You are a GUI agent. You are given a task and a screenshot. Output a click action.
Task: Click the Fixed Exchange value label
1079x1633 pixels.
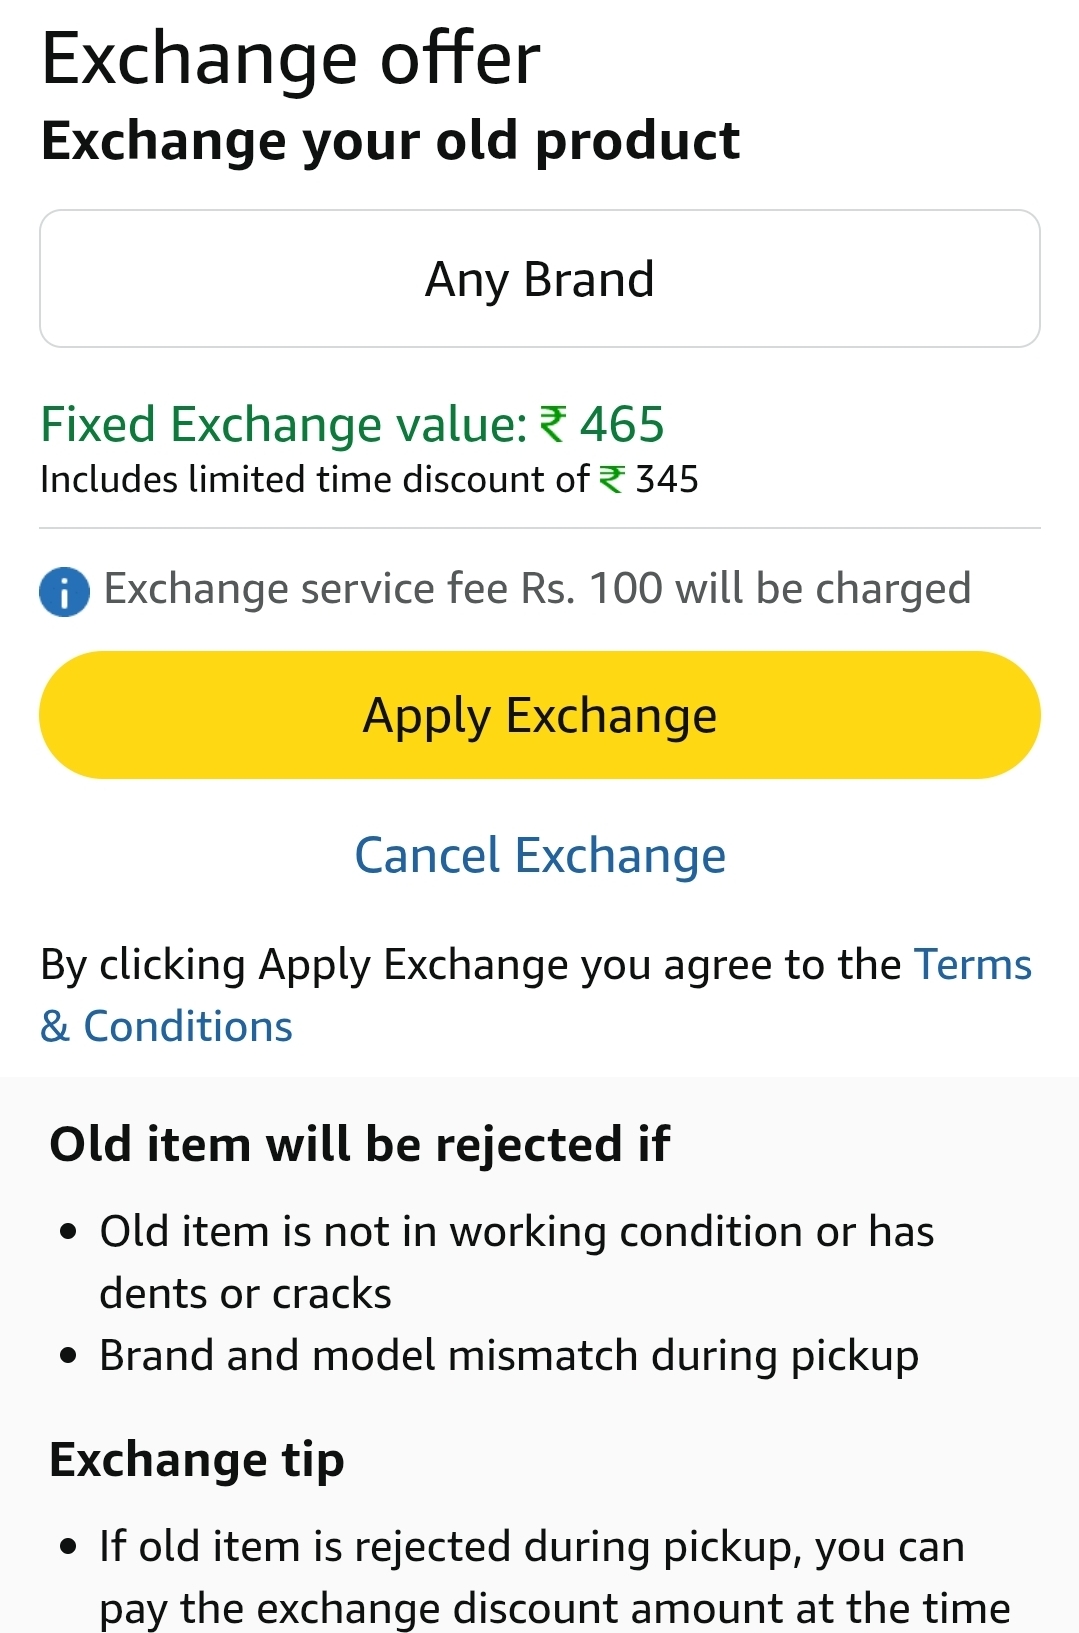coord(283,425)
